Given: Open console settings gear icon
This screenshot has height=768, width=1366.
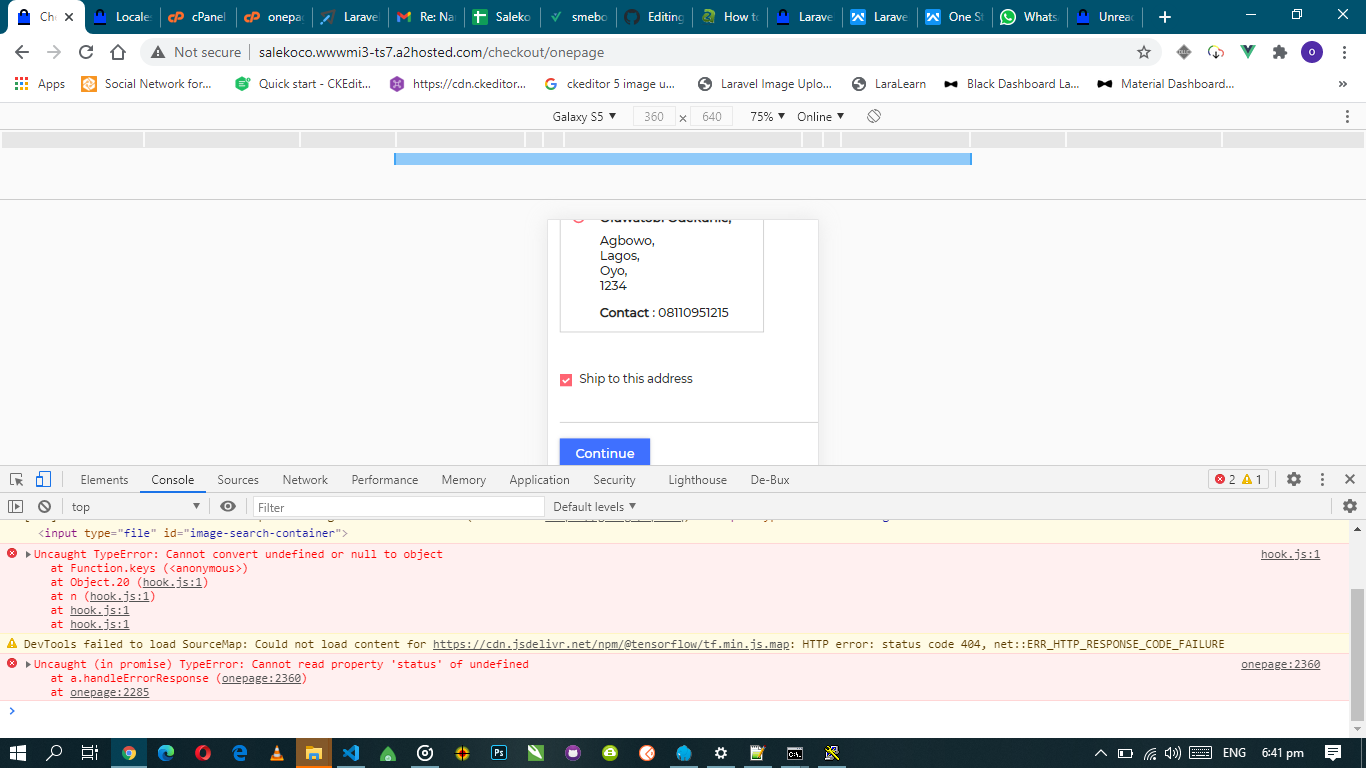Looking at the screenshot, I should point(1350,507).
